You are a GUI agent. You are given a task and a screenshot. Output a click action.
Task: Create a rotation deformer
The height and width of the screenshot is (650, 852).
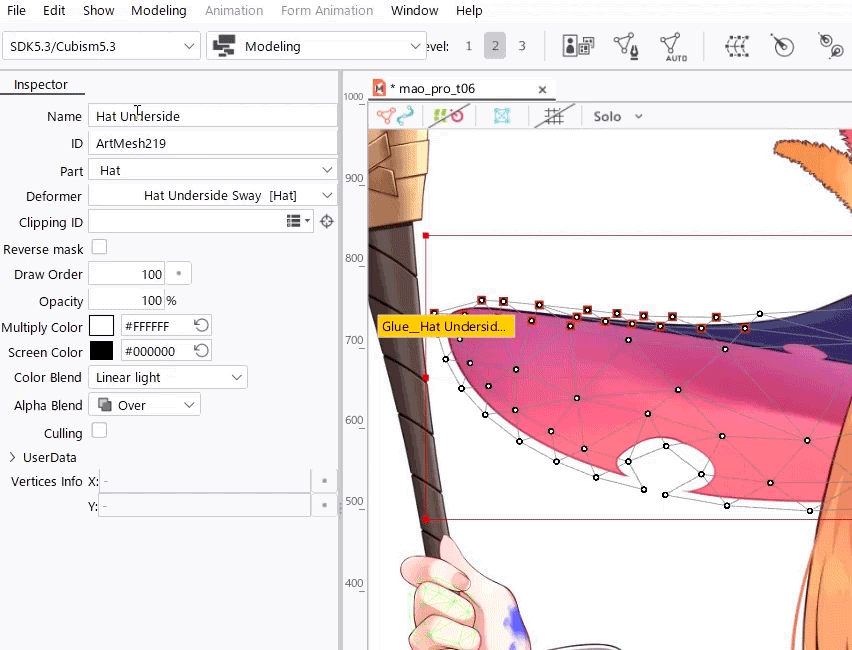[x=782, y=46]
